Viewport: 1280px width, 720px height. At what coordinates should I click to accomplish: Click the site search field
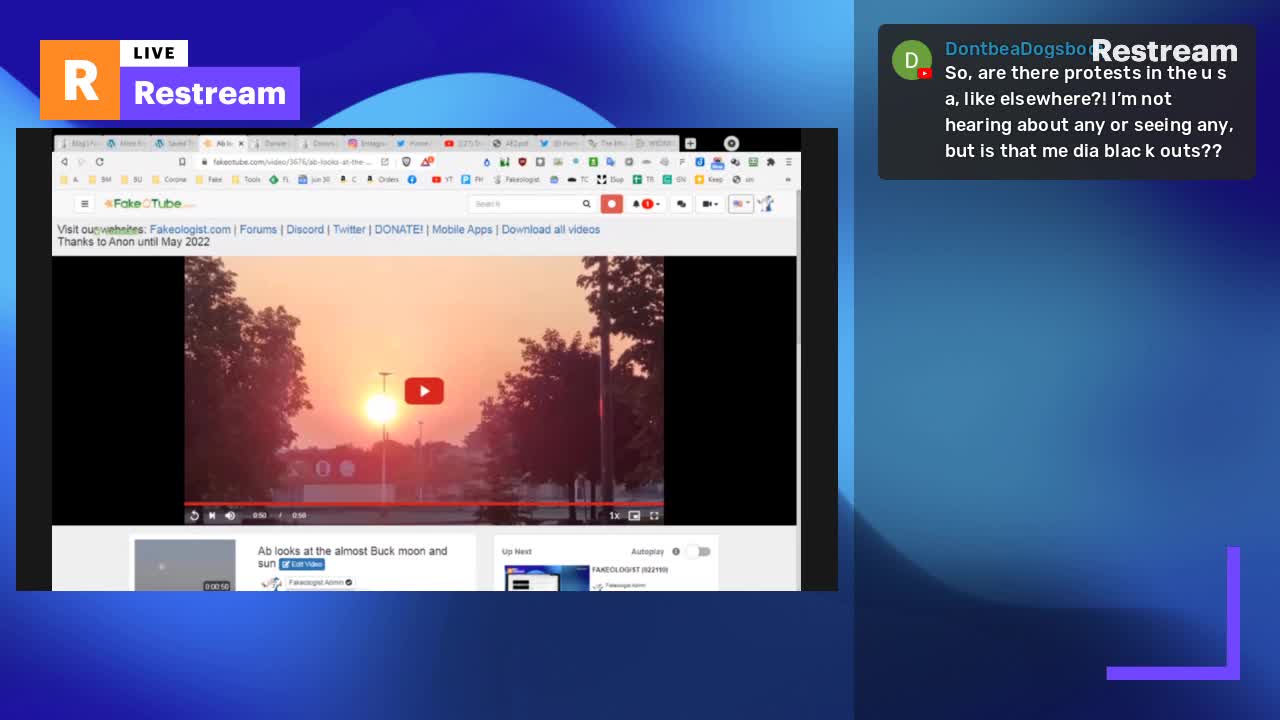tap(523, 204)
